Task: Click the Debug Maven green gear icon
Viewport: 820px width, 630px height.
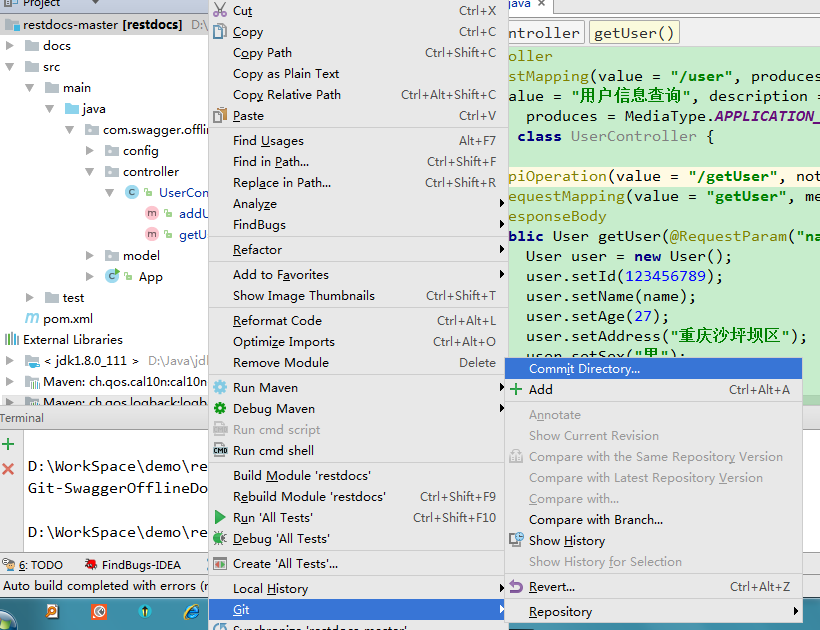Action: click(220, 408)
